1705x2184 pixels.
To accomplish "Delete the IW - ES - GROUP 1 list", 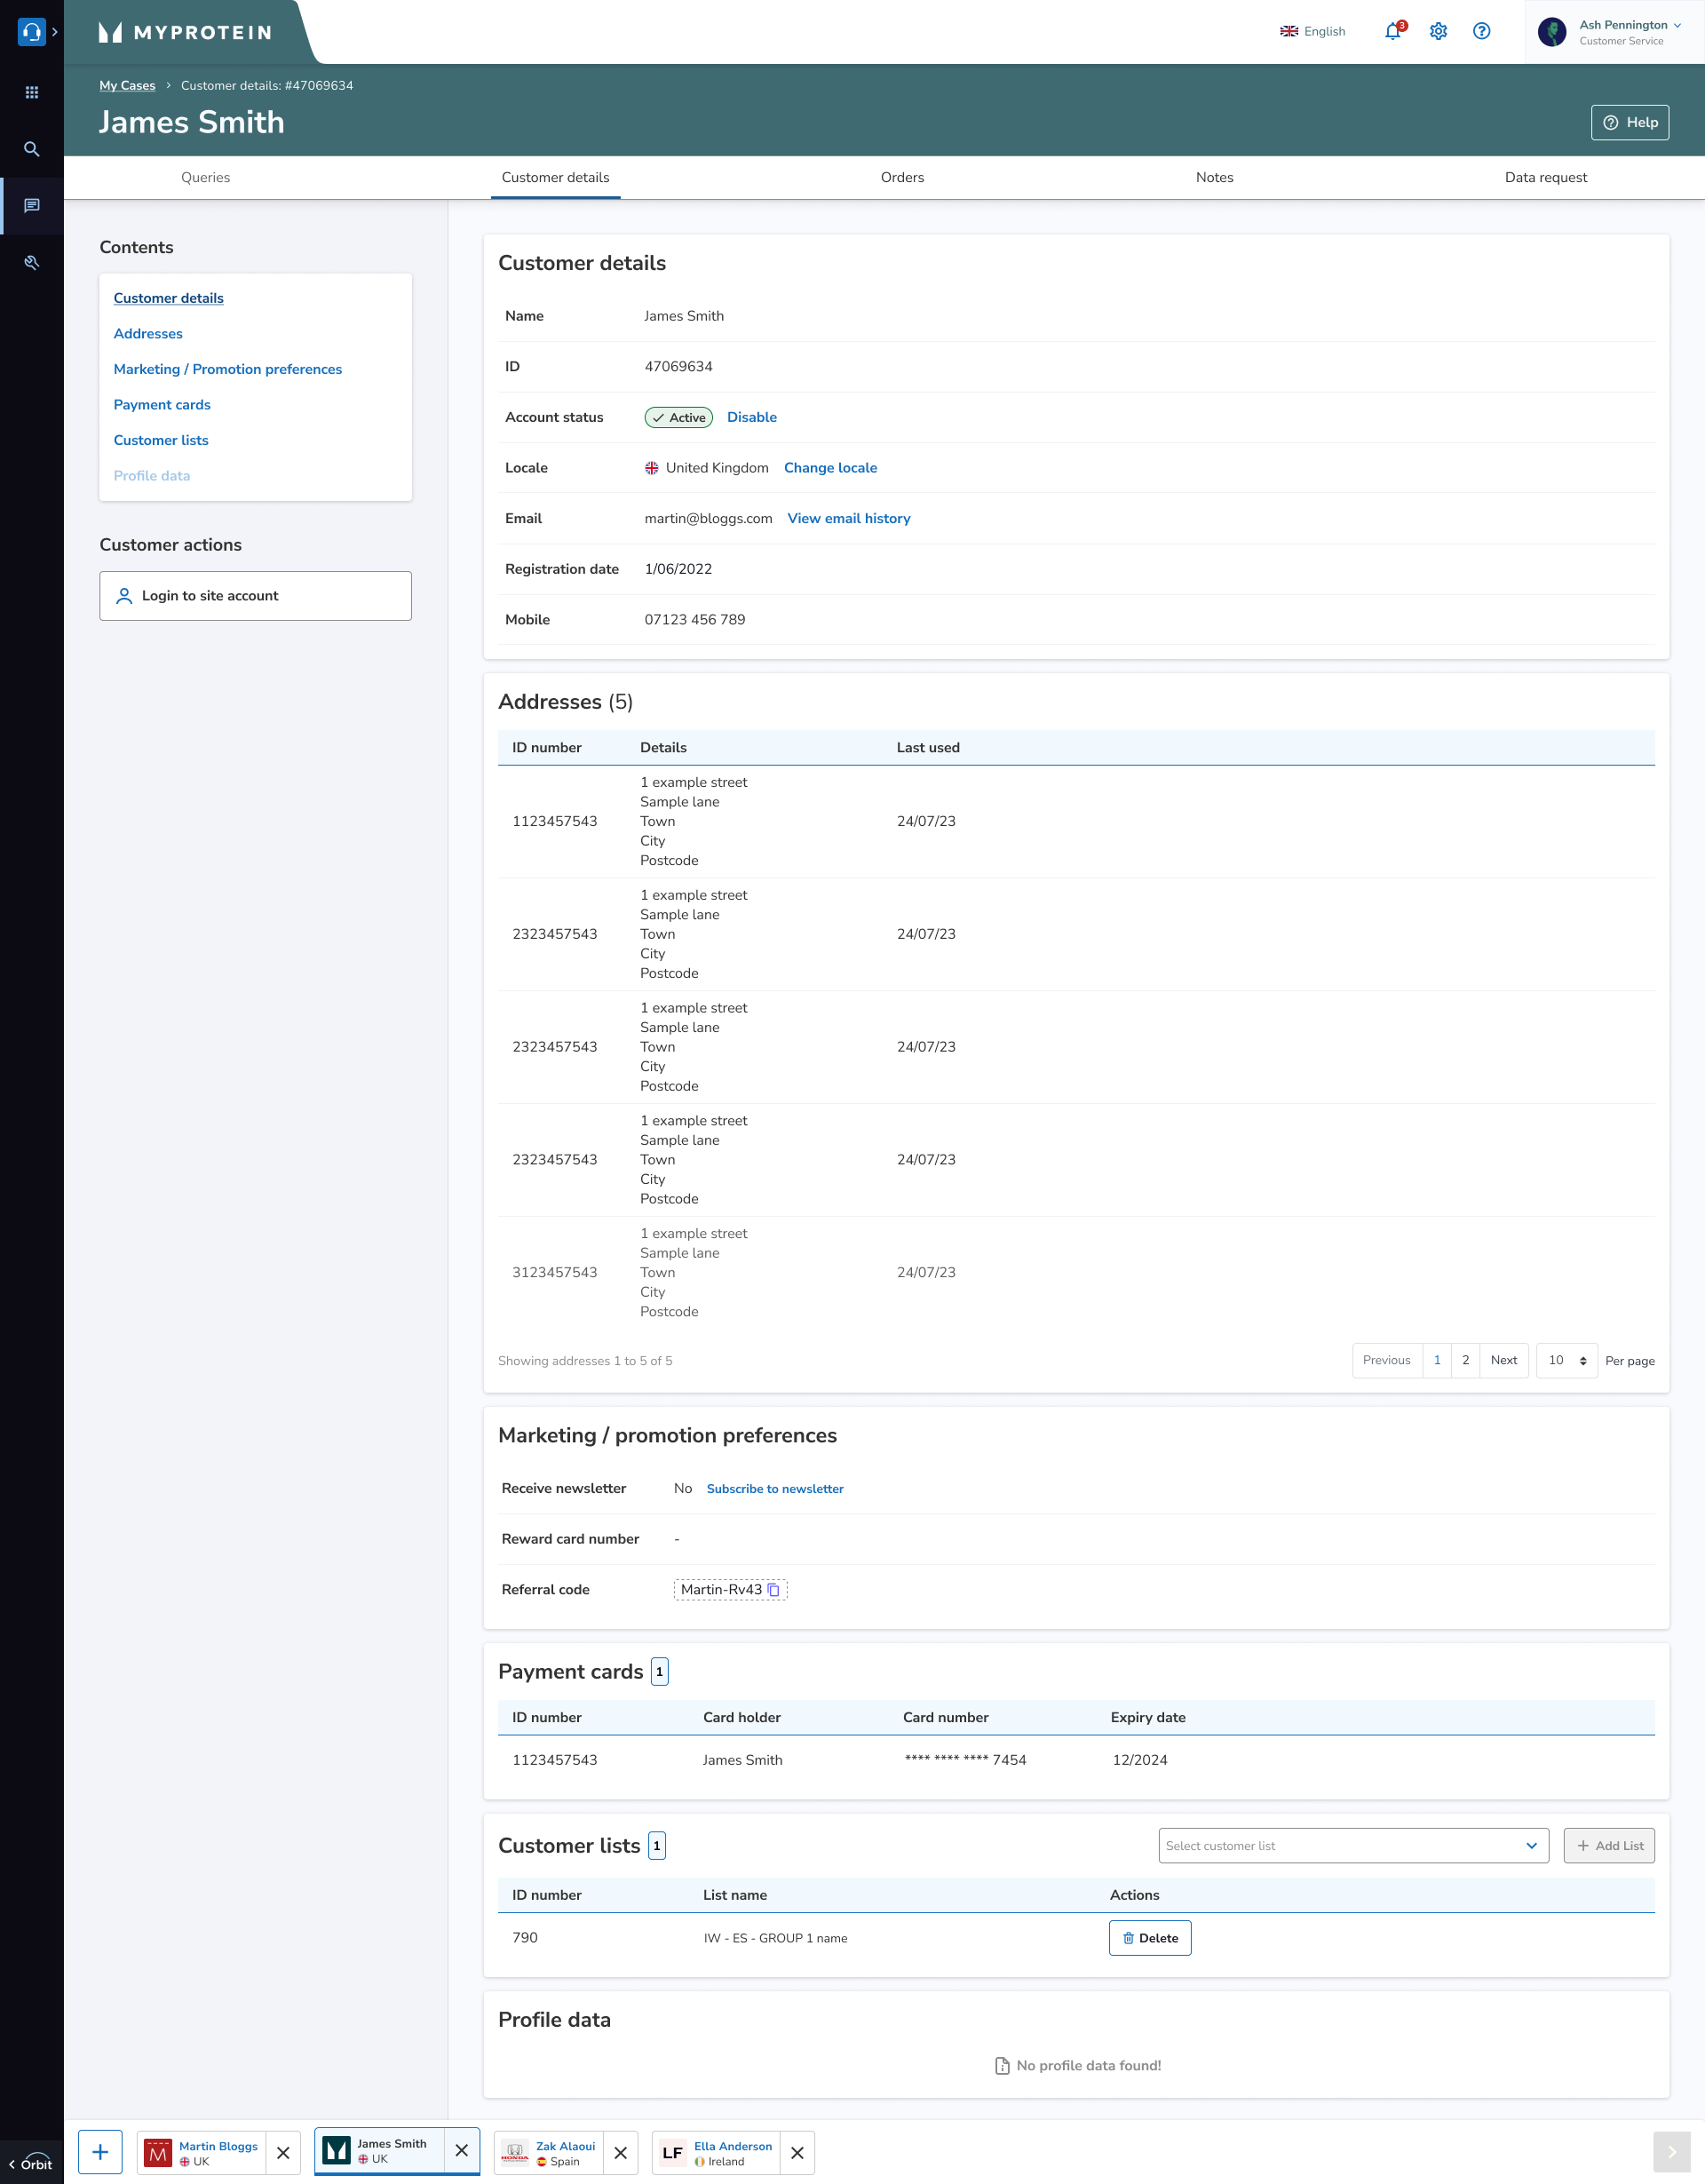I will [1149, 1937].
